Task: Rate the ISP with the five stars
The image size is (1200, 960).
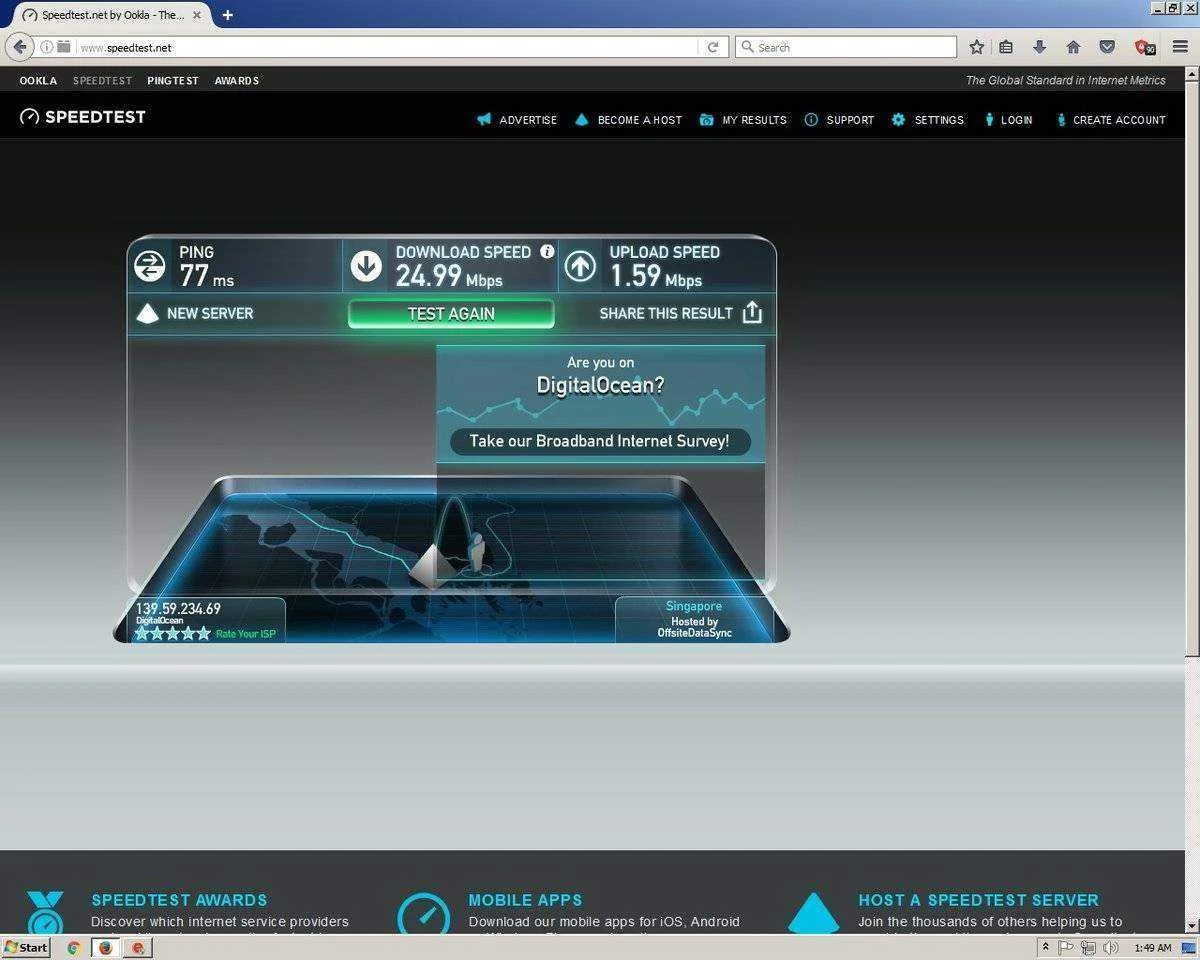Action: point(173,633)
